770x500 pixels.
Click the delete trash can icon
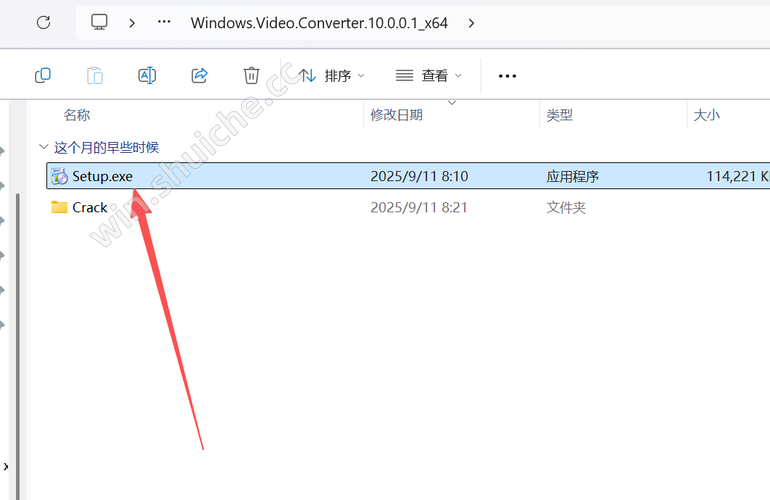251,76
